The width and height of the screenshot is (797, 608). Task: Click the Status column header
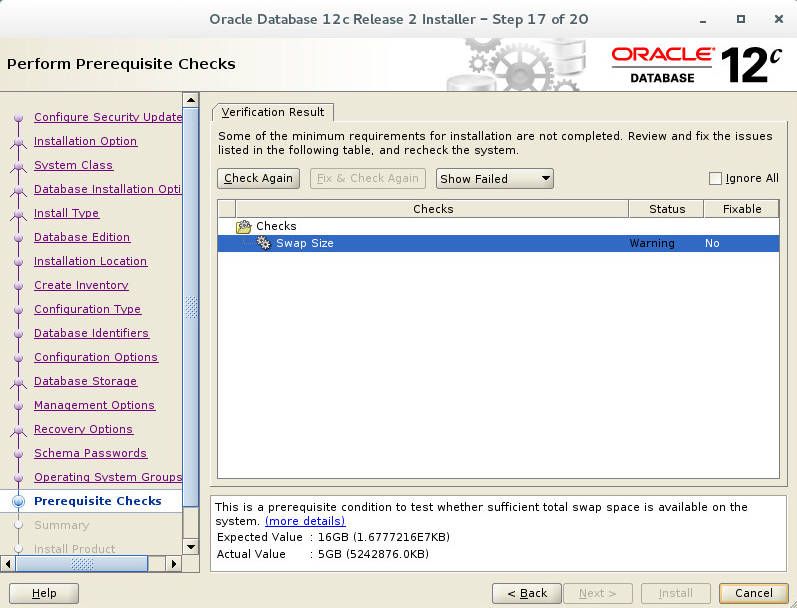pyautogui.click(x=666, y=209)
